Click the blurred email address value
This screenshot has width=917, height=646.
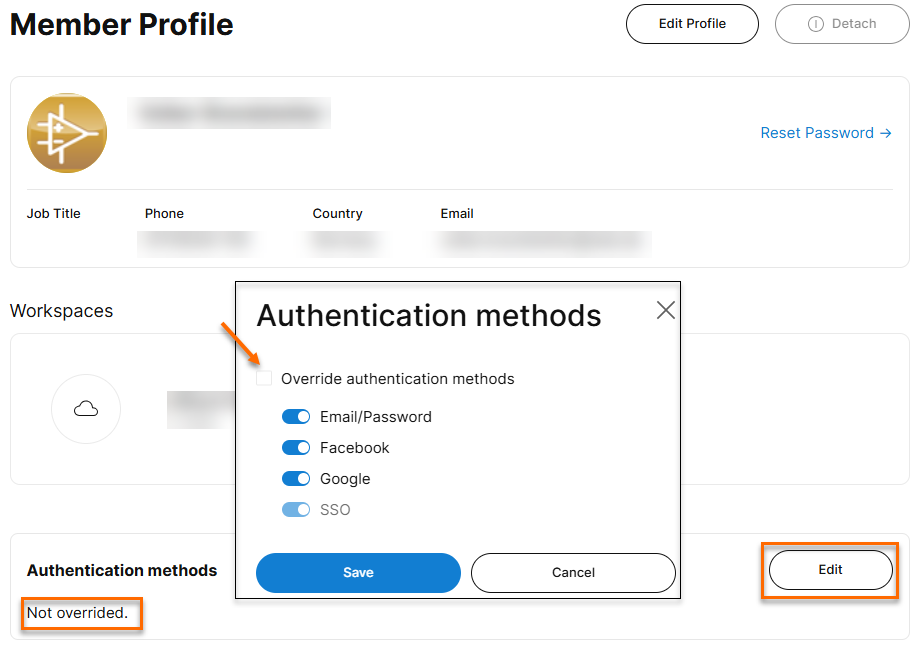tap(545, 242)
